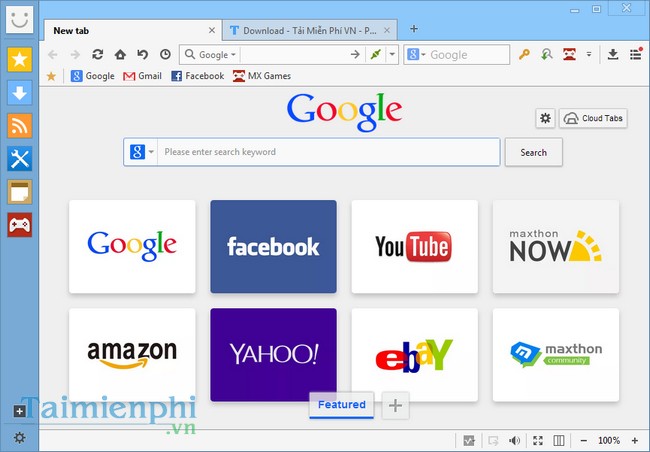Toggle the status bar CPU monitor icon
The height and width of the screenshot is (452, 650).
(469, 440)
